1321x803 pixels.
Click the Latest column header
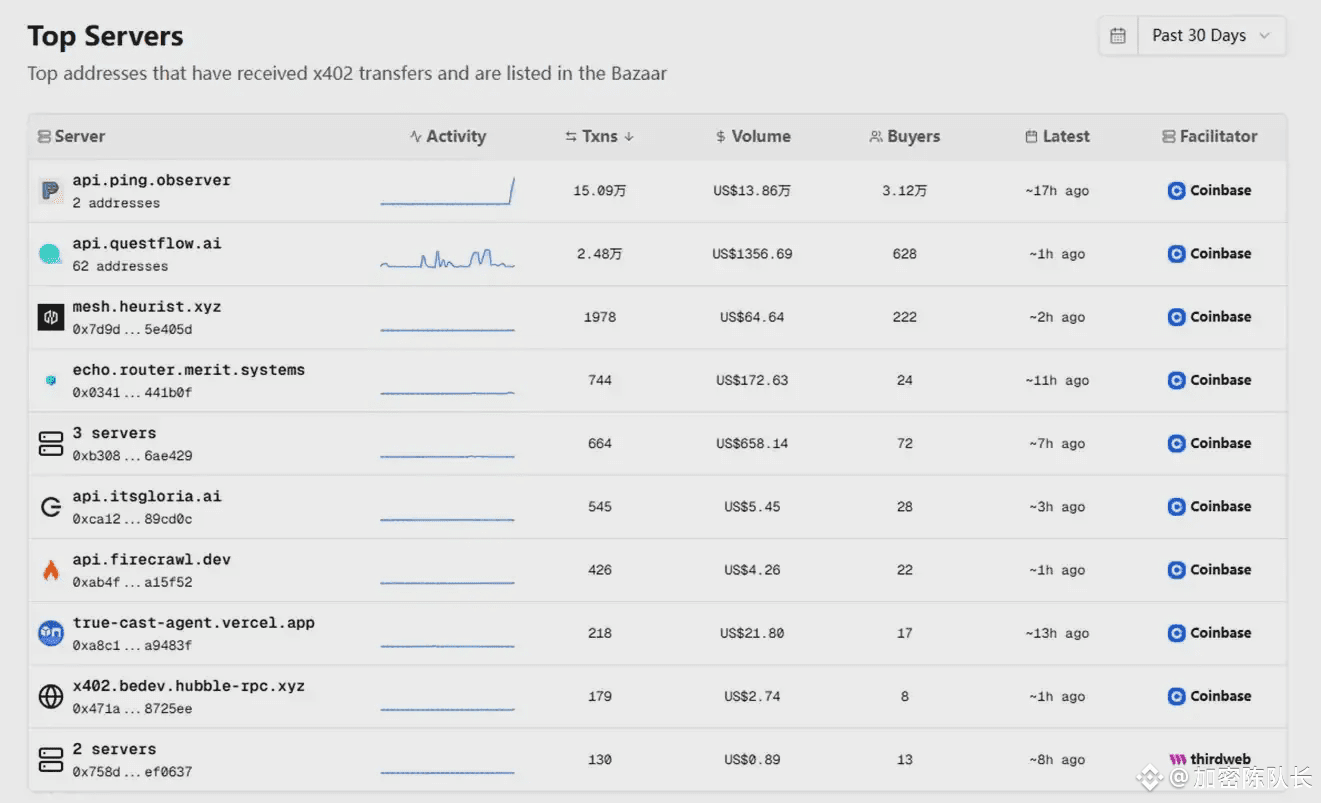1057,136
